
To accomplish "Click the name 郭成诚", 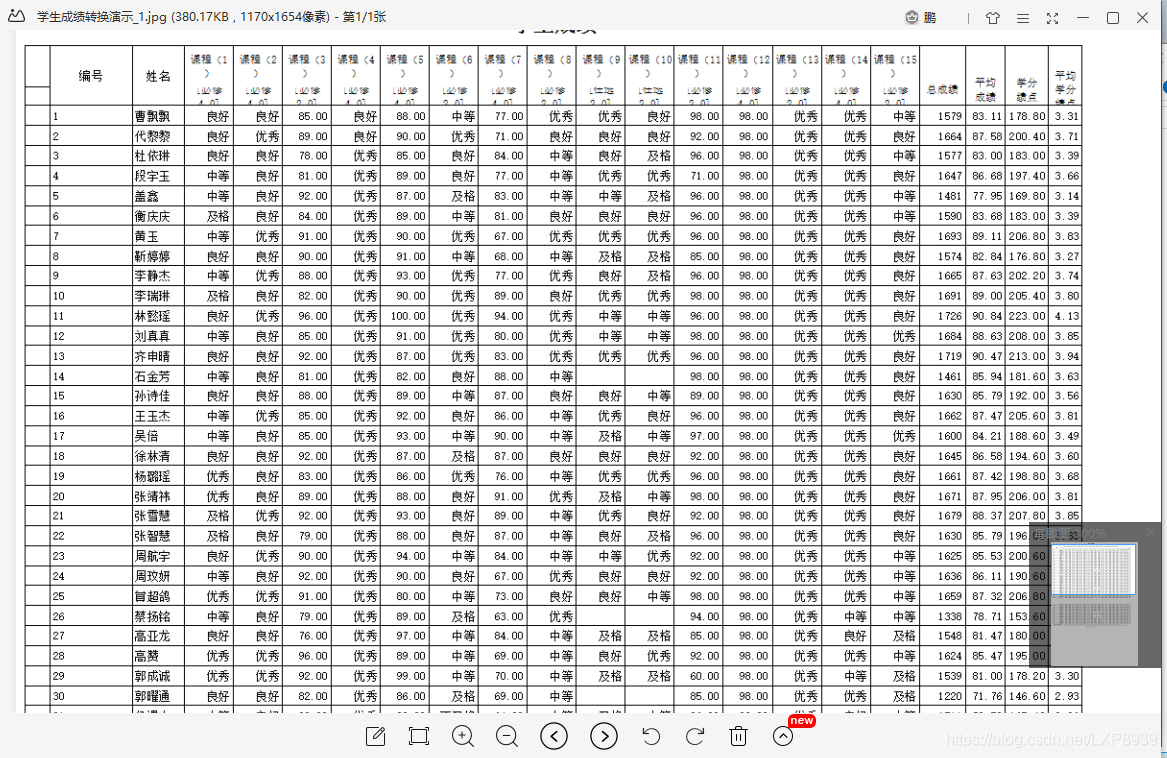I will (153, 676).
